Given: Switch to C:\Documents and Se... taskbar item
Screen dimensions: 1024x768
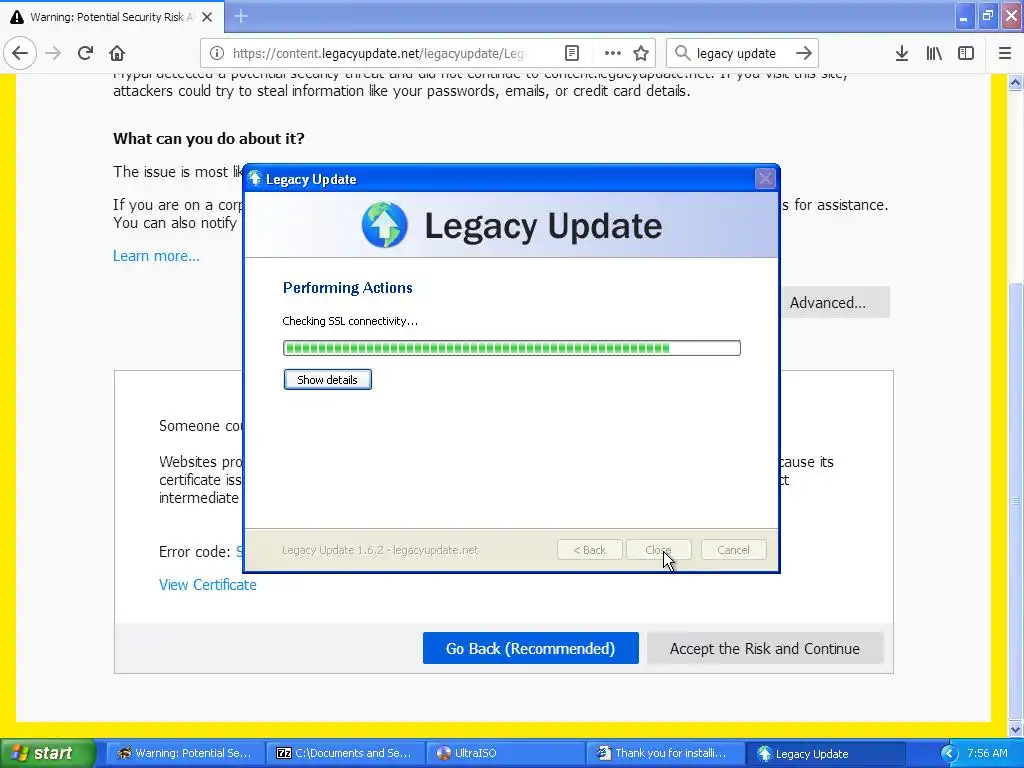Looking at the screenshot, I should (345, 753).
